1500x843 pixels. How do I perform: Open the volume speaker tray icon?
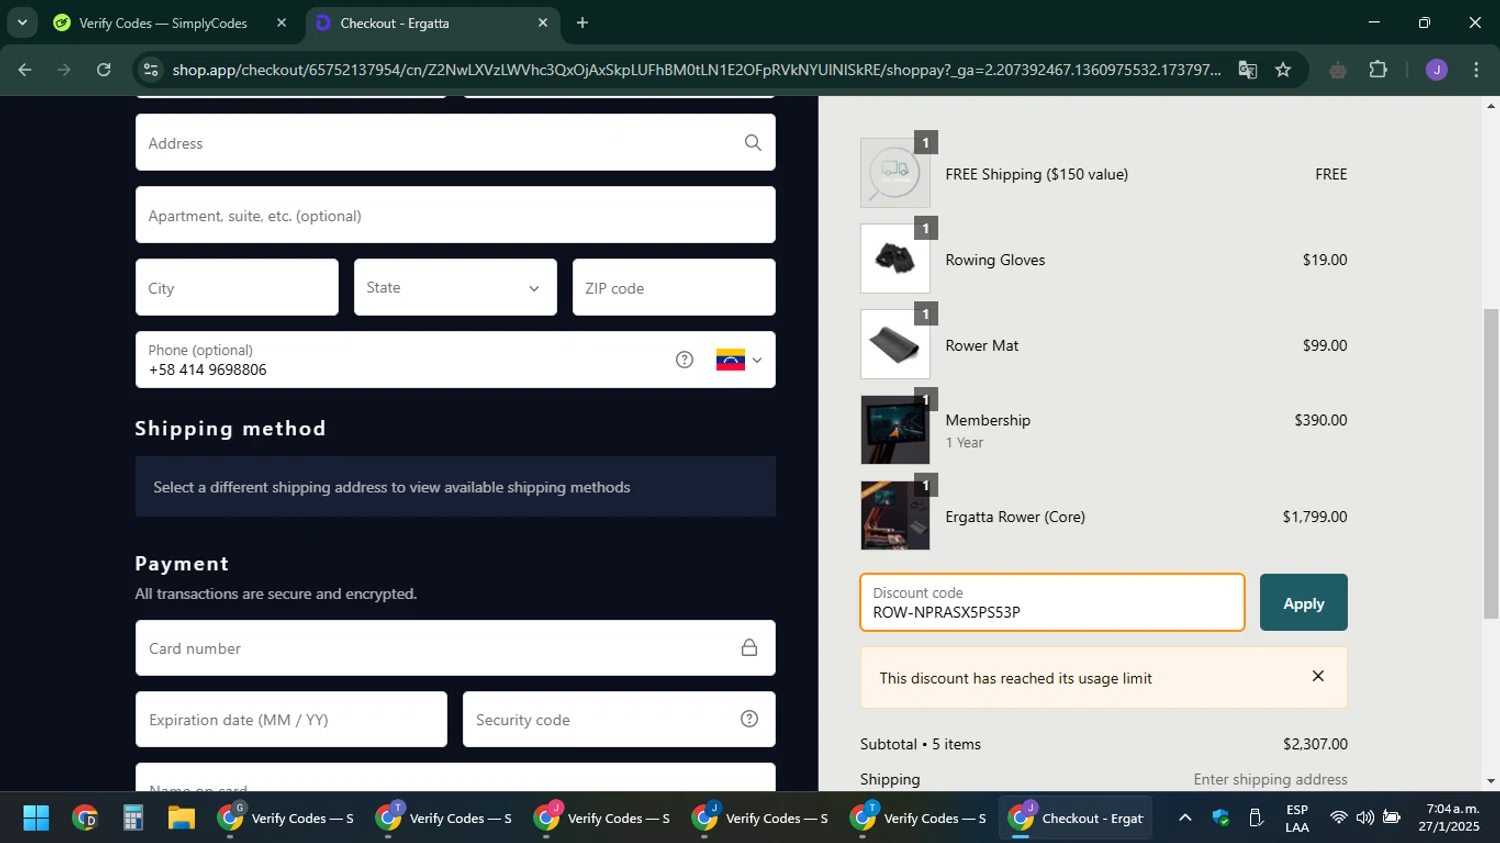(x=1365, y=818)
